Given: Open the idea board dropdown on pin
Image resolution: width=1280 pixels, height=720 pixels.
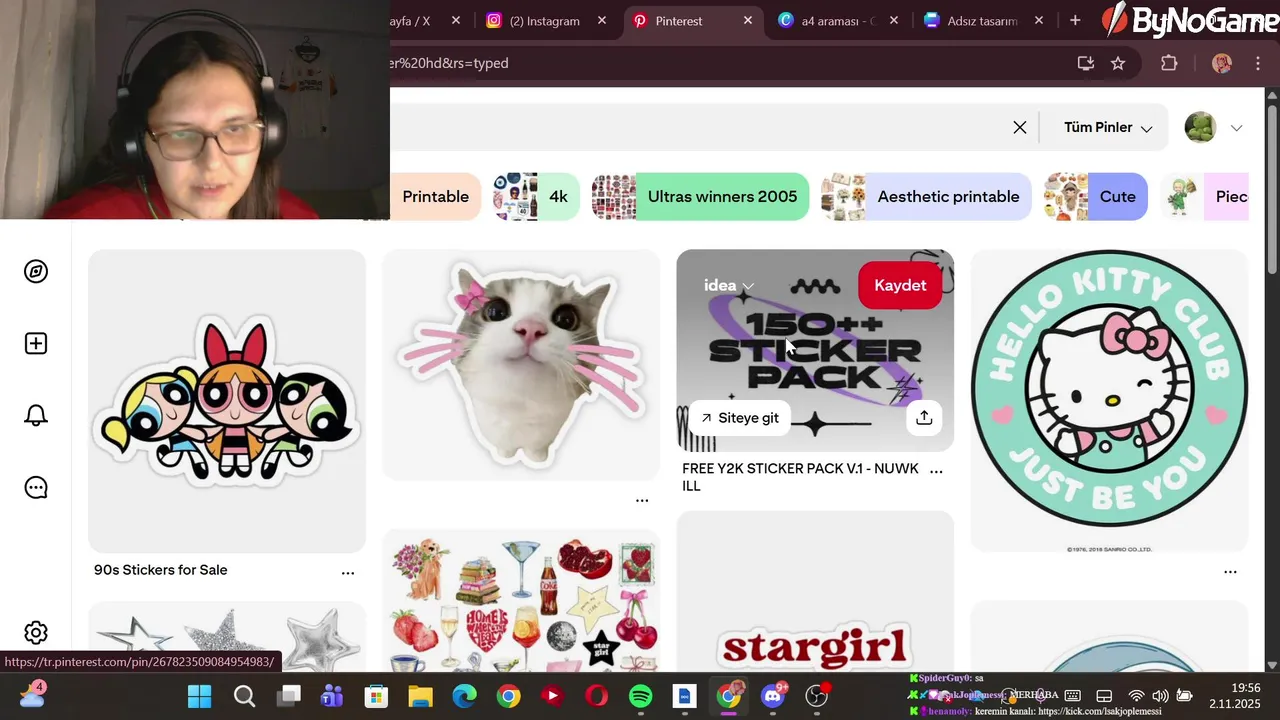Looking at the screenshot, I should (729, 285).
